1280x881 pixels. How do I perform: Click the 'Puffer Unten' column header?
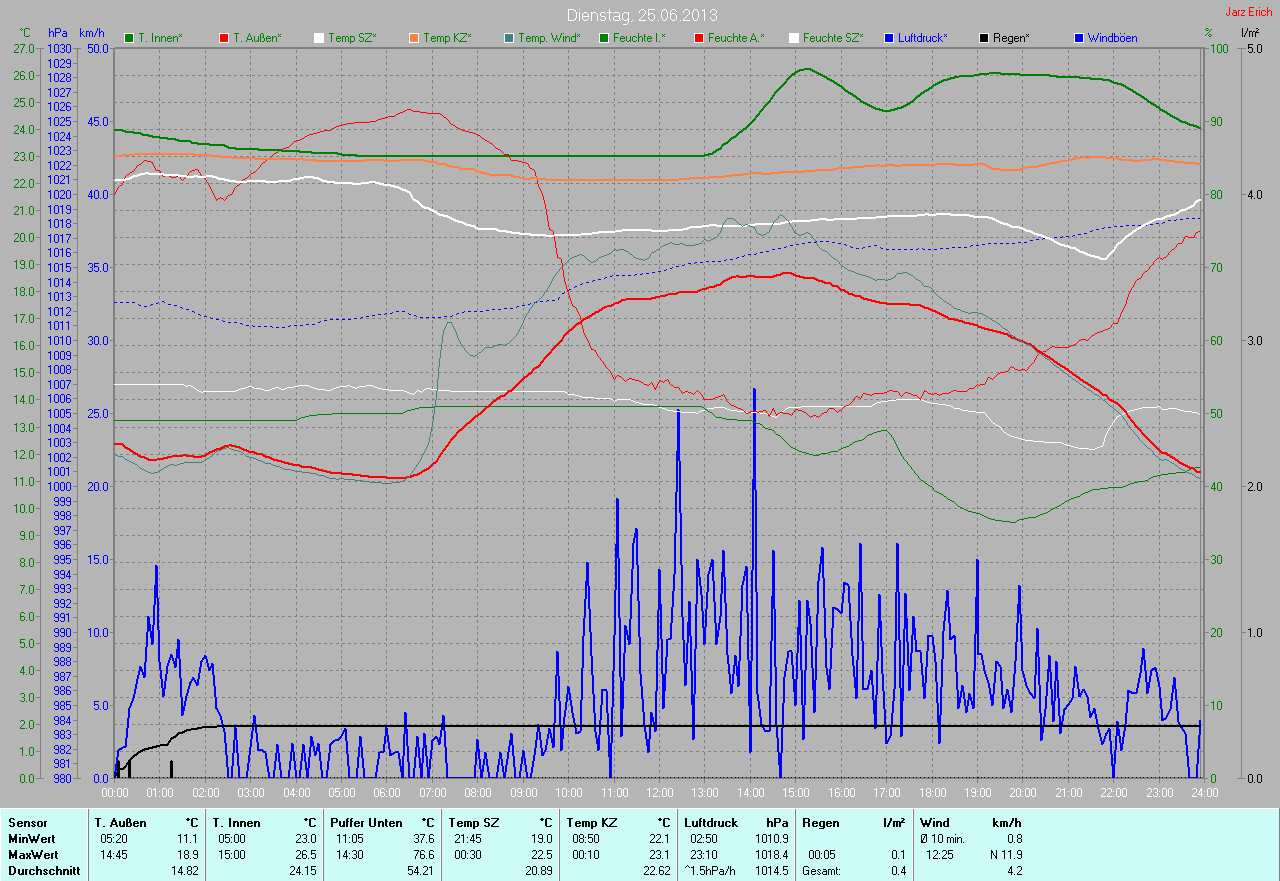pyautogui.click(x=366, y=822)
